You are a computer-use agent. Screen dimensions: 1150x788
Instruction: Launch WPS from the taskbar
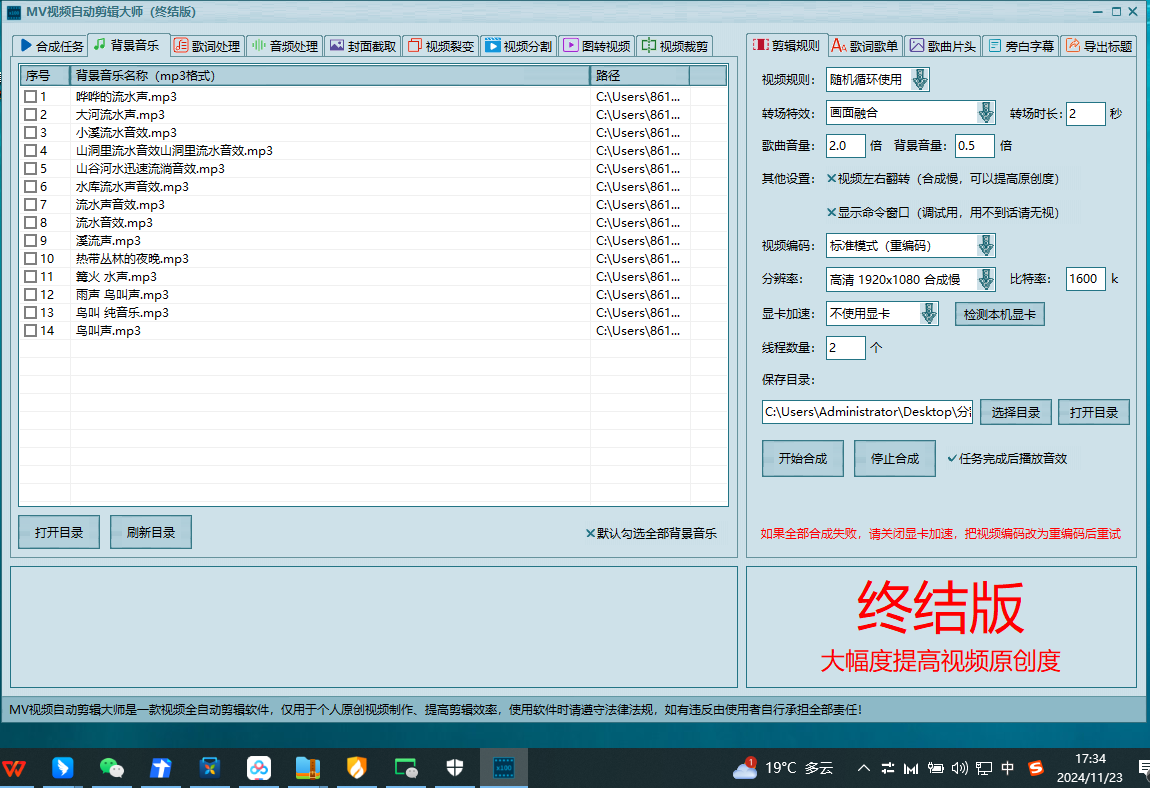[15, 768]
